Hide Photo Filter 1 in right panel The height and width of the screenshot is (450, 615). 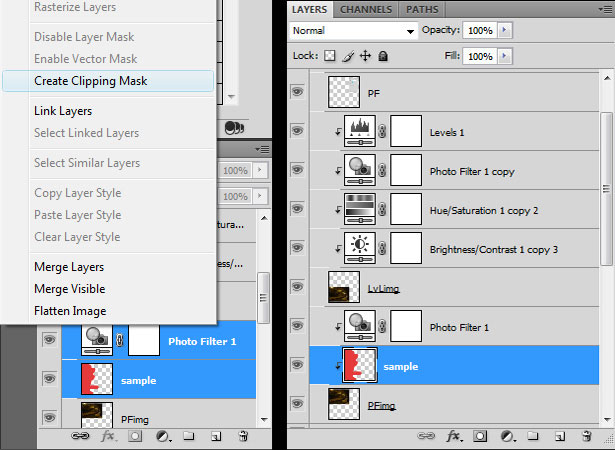click(297, 325)
